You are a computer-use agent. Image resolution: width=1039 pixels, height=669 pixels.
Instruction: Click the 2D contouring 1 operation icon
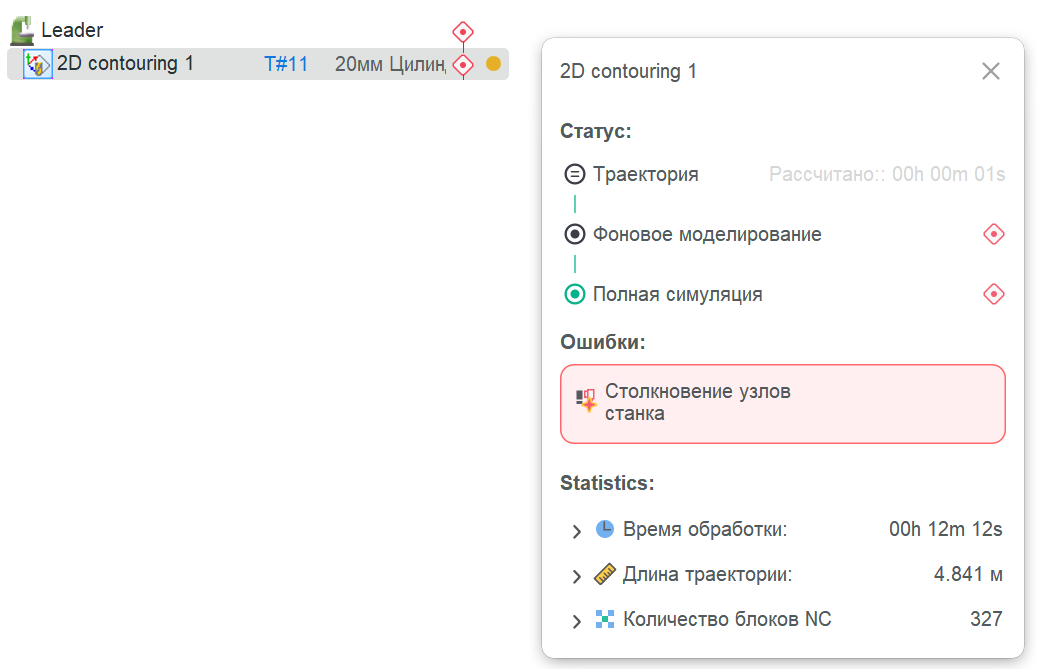pyautogui.click(x=37, y=65)
